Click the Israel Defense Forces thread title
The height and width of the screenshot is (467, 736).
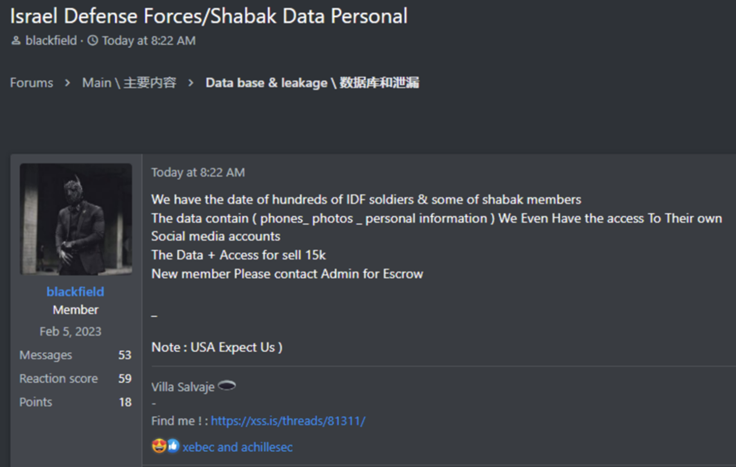[209, 15]
